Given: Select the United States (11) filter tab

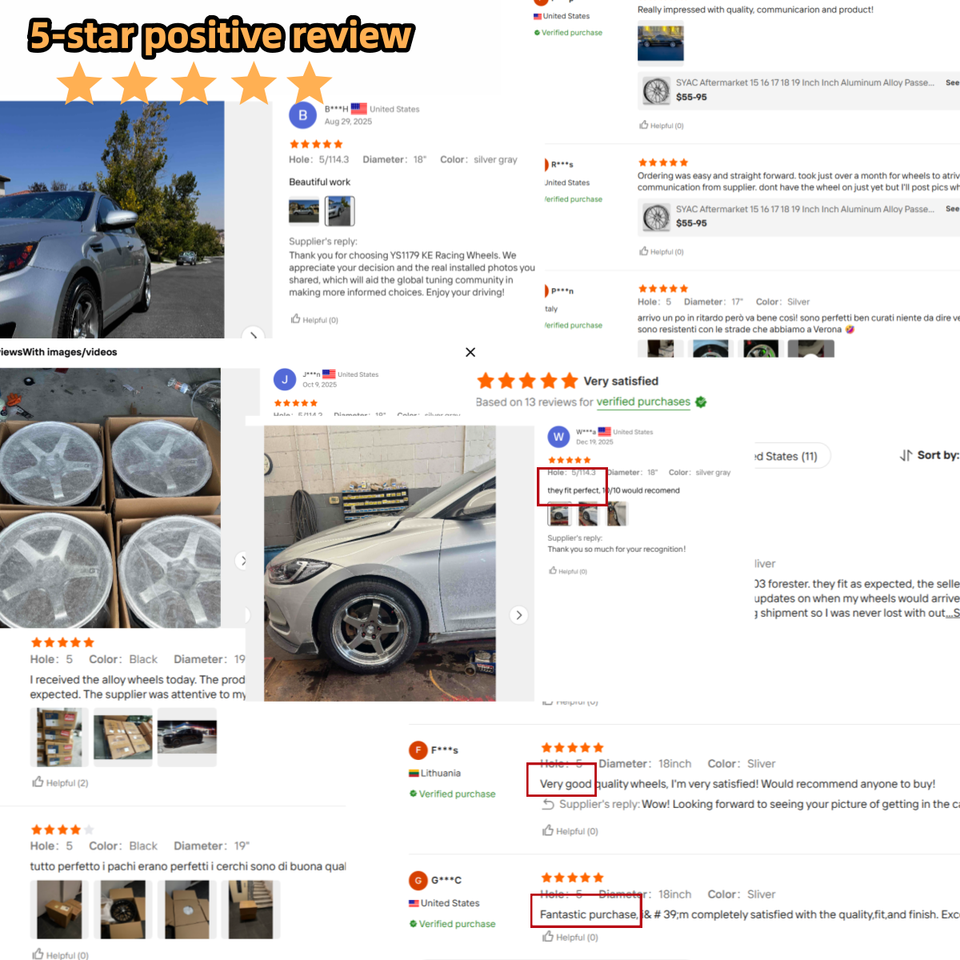Looking at the screenshot, I should (791, 456).
